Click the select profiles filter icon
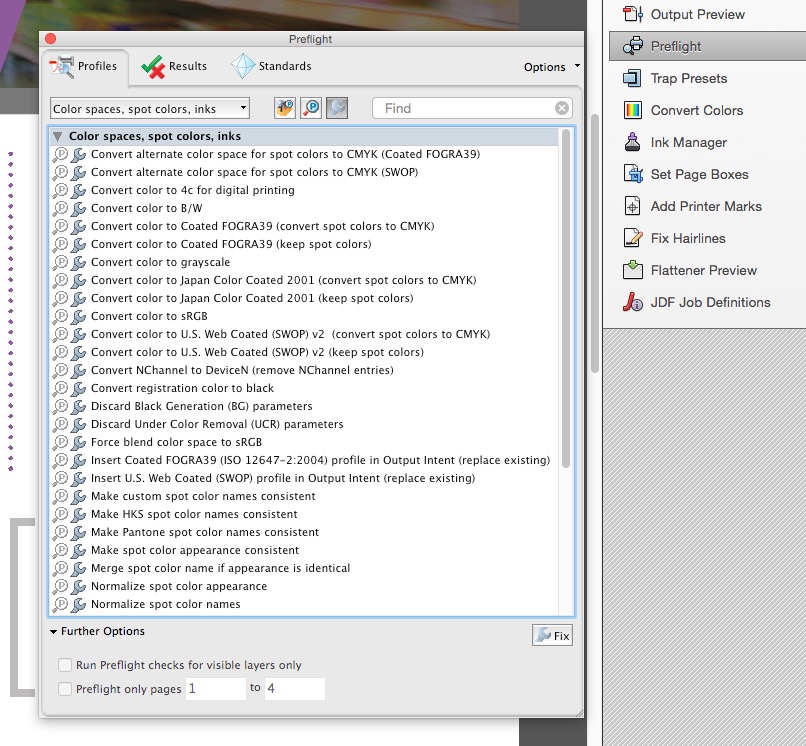 tap(285, 108)
